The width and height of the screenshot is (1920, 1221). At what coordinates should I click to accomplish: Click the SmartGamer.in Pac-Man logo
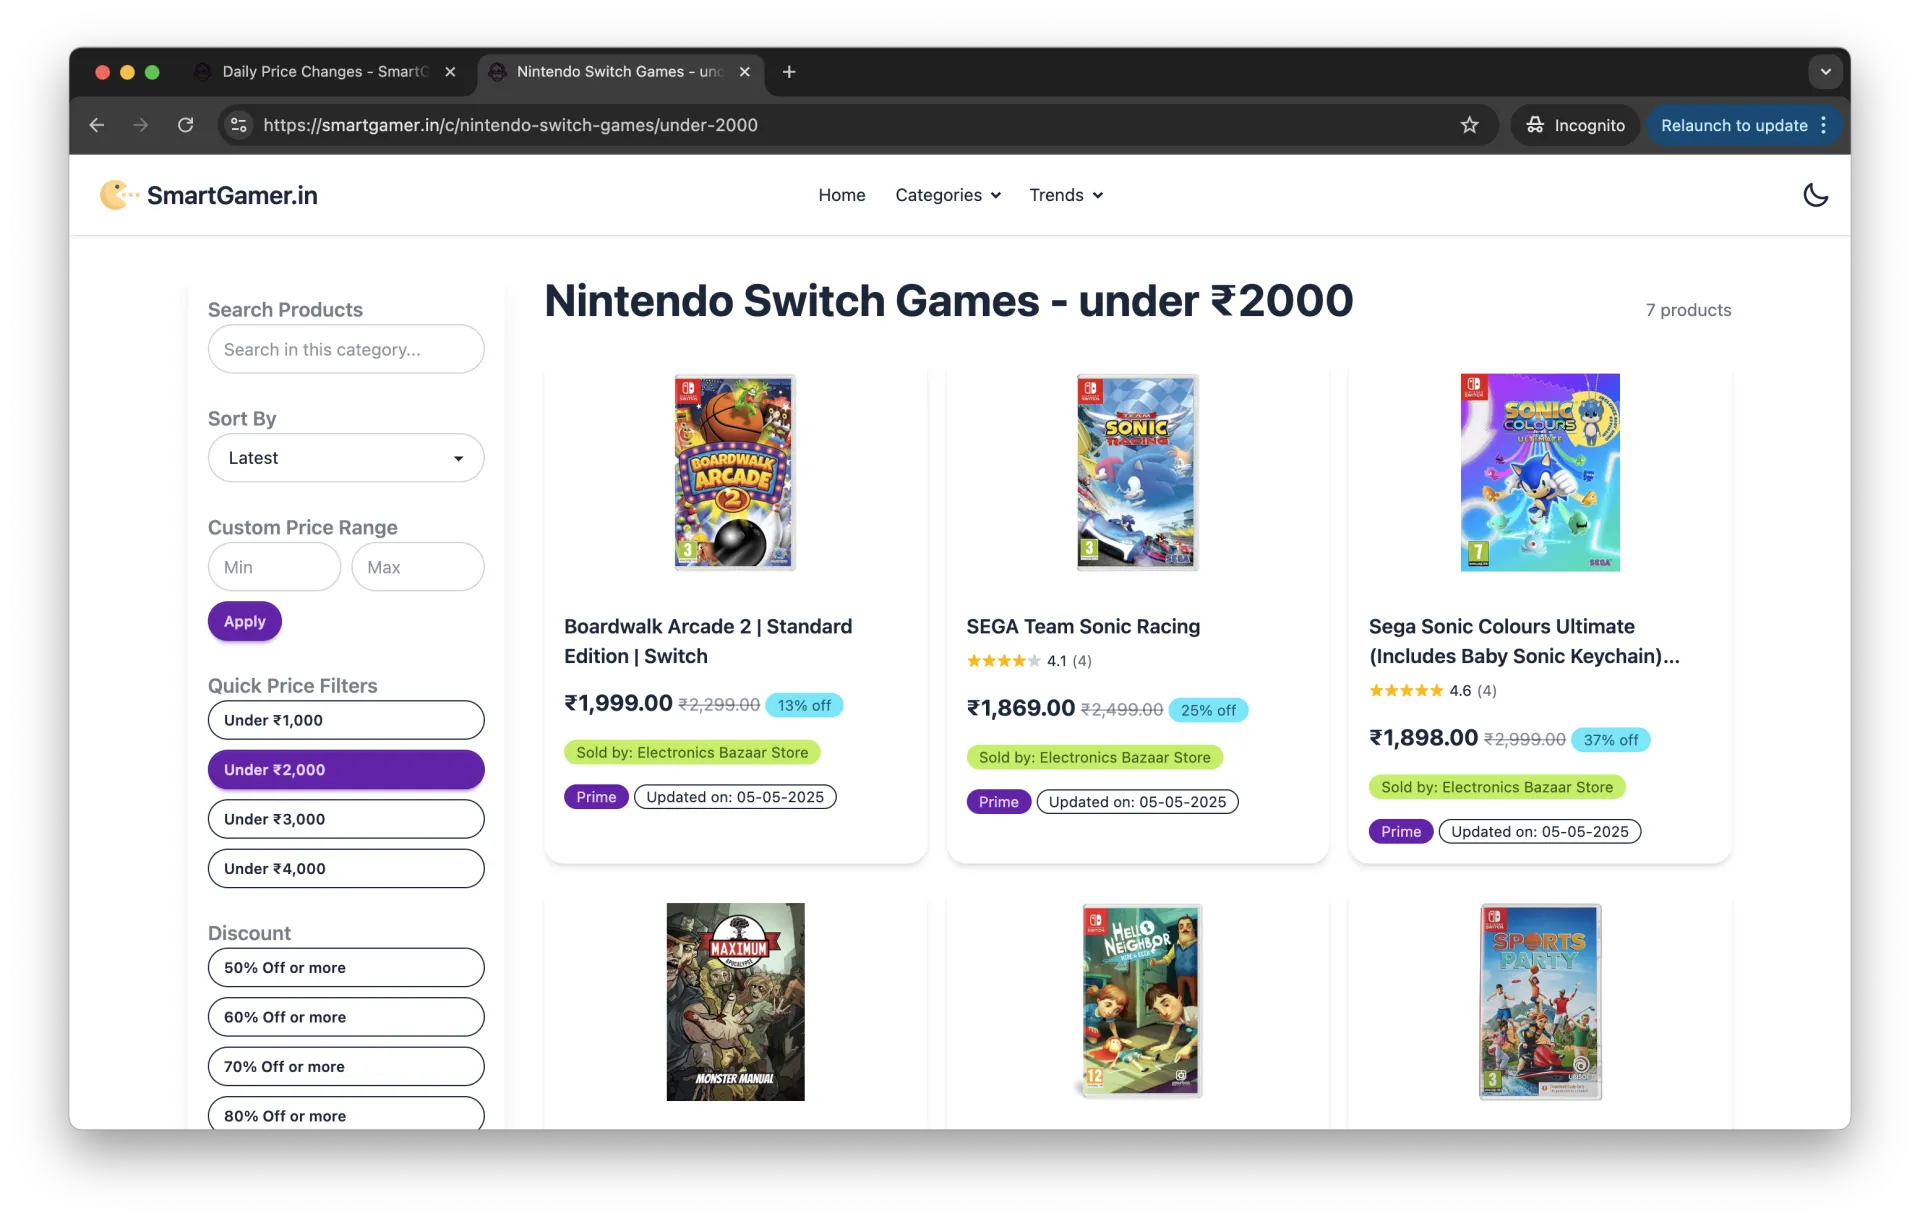tap(117, 195)
